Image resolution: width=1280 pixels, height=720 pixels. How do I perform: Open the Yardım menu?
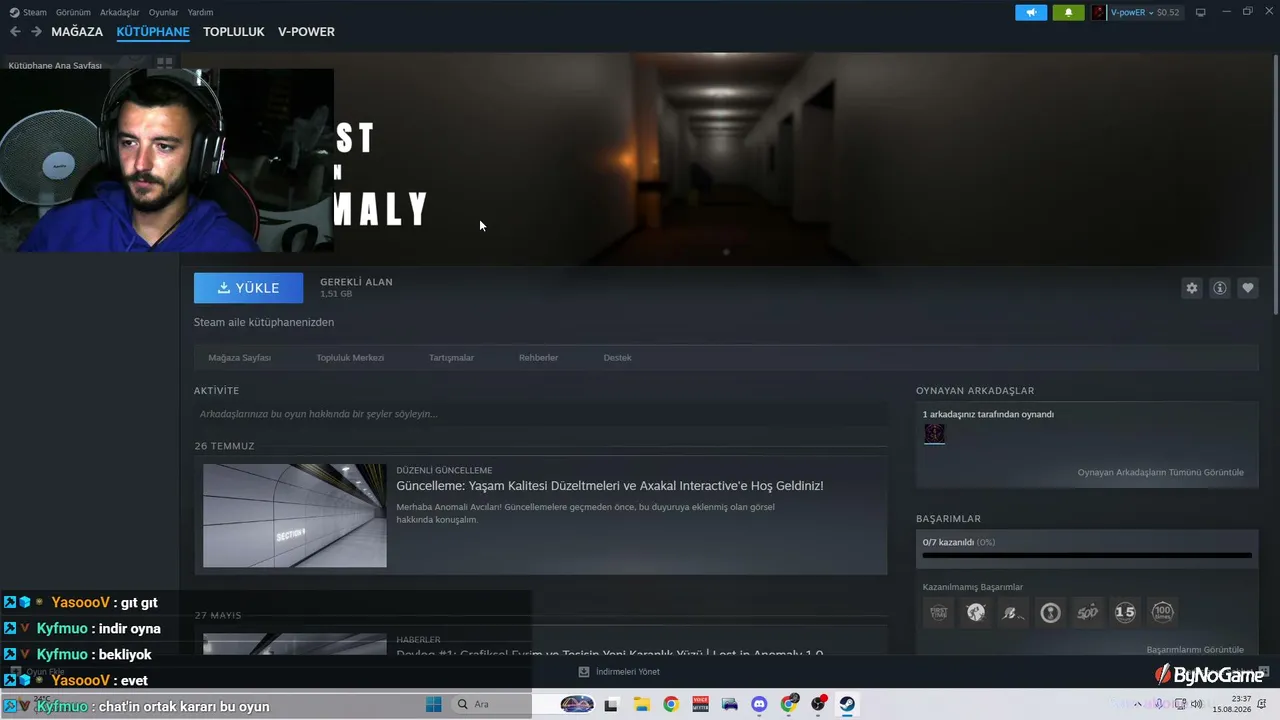(201, 13)
